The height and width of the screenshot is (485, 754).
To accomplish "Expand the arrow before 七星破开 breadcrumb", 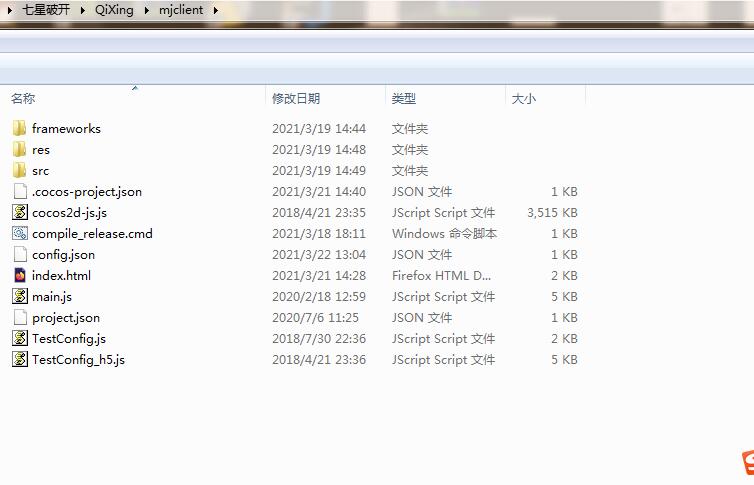I will (x=10, y=10).
